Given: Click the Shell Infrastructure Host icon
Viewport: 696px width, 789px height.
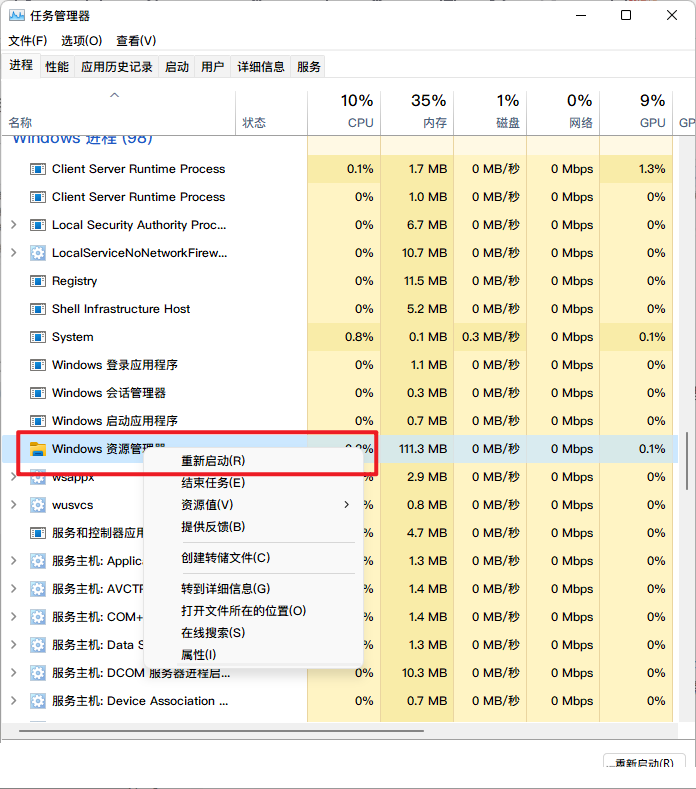Looking at the screenshot, I should point(38,309).
